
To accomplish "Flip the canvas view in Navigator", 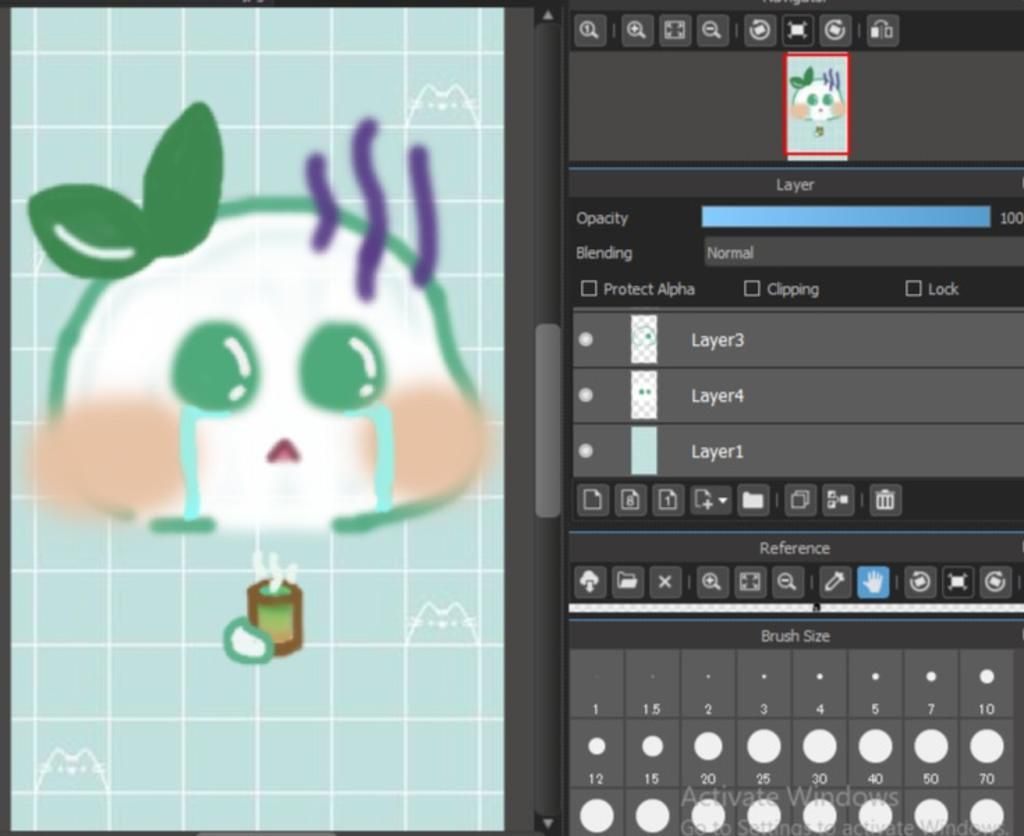I will click(882, 30).
